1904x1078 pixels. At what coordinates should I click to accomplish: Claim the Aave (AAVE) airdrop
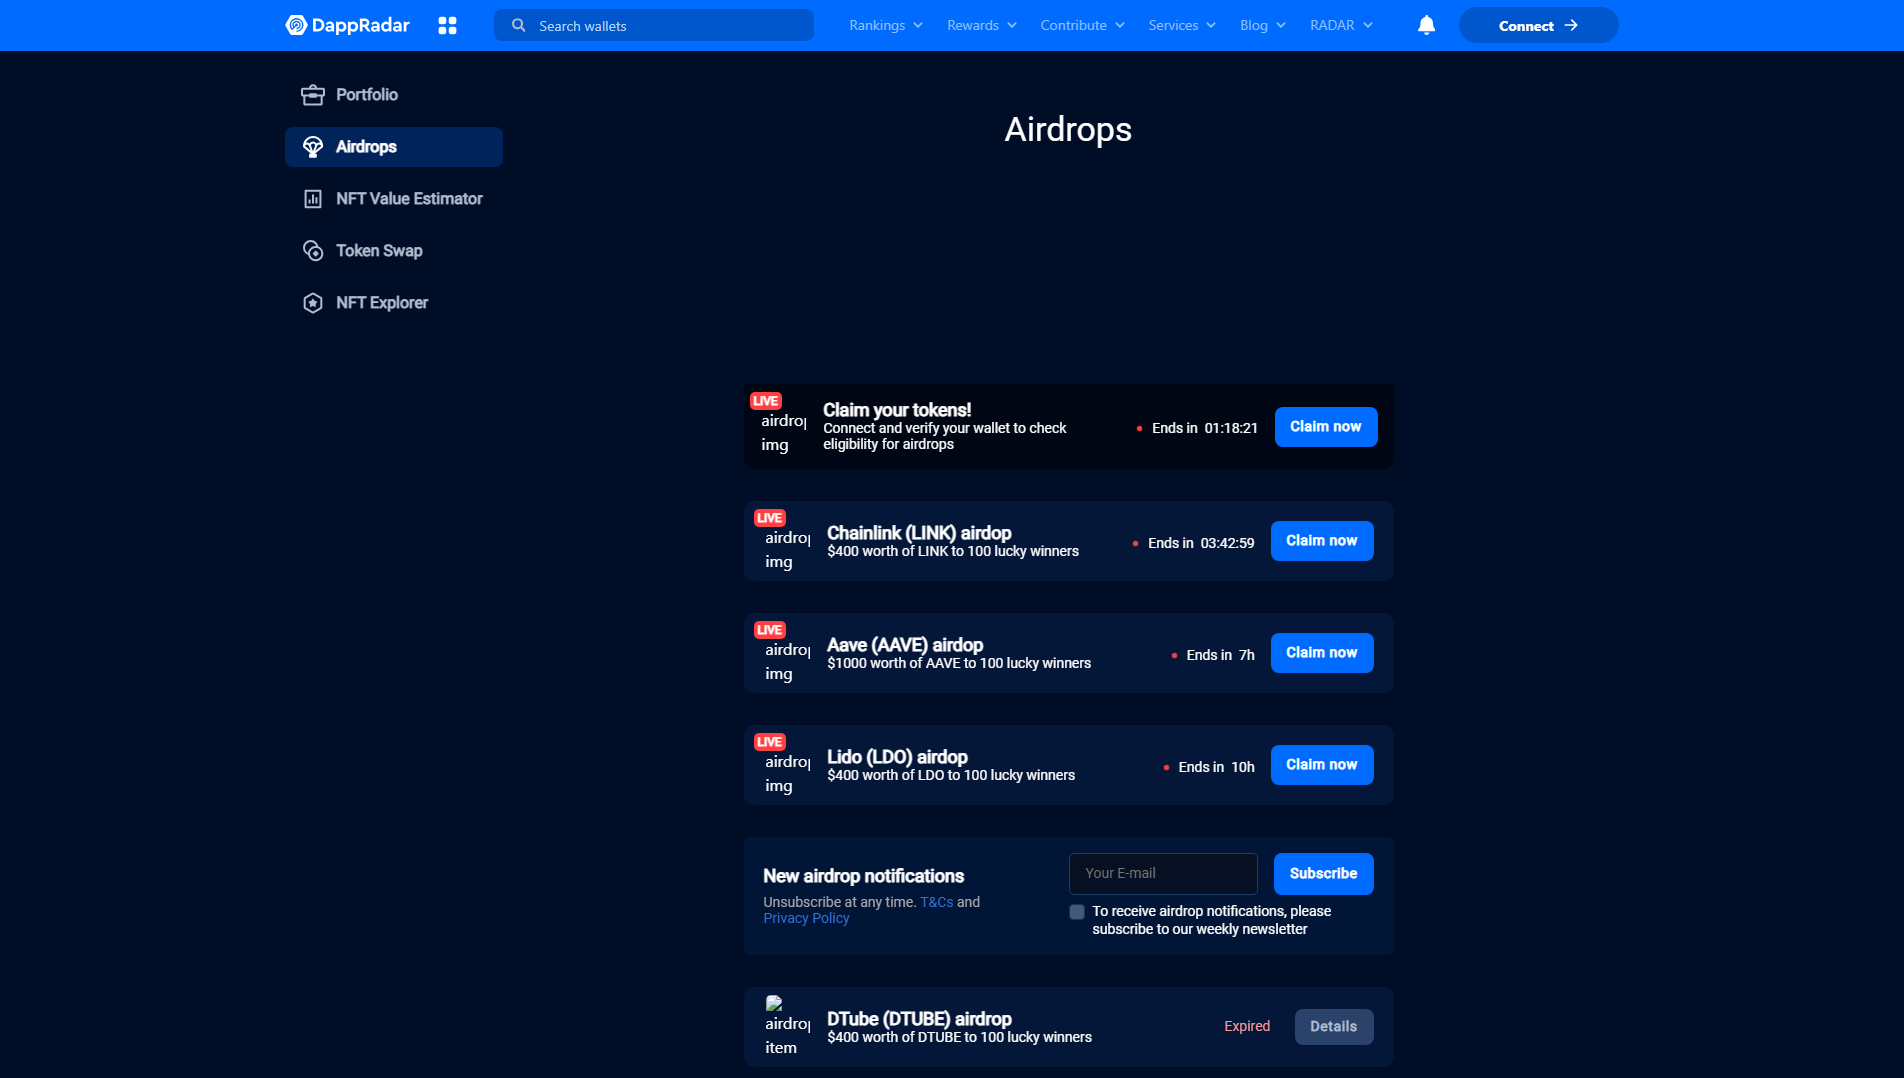[x=1322, y=653]
